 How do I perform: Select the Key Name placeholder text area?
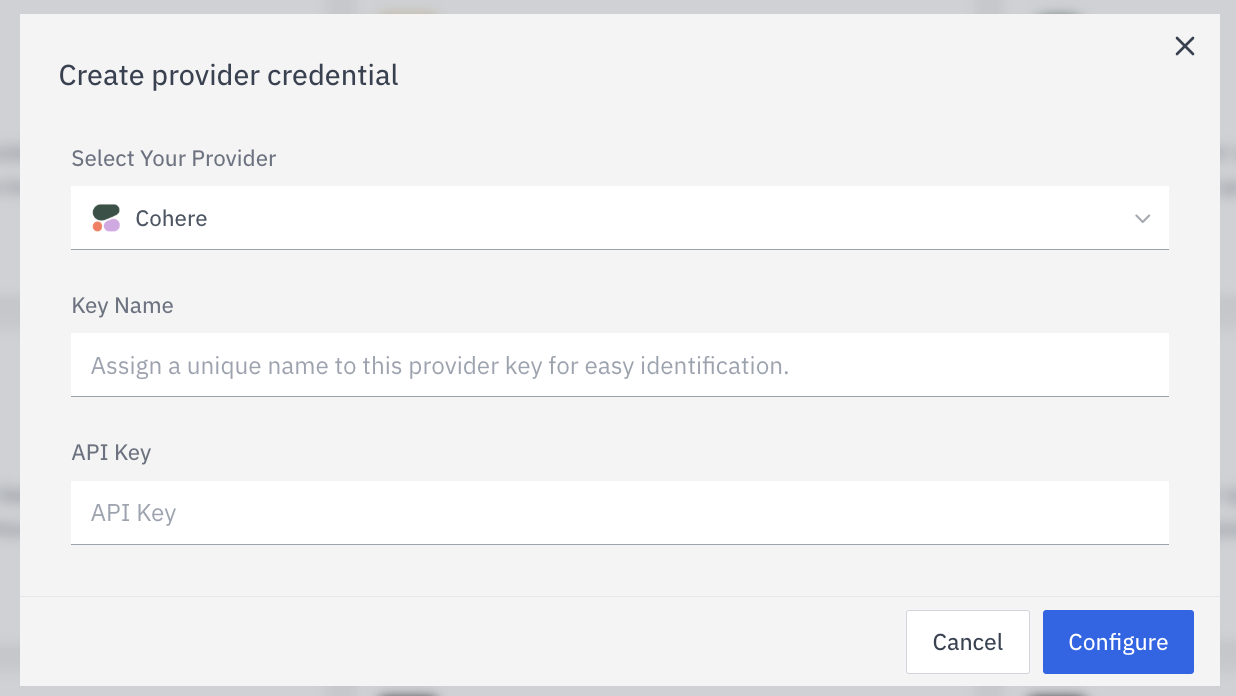(440, 364)
